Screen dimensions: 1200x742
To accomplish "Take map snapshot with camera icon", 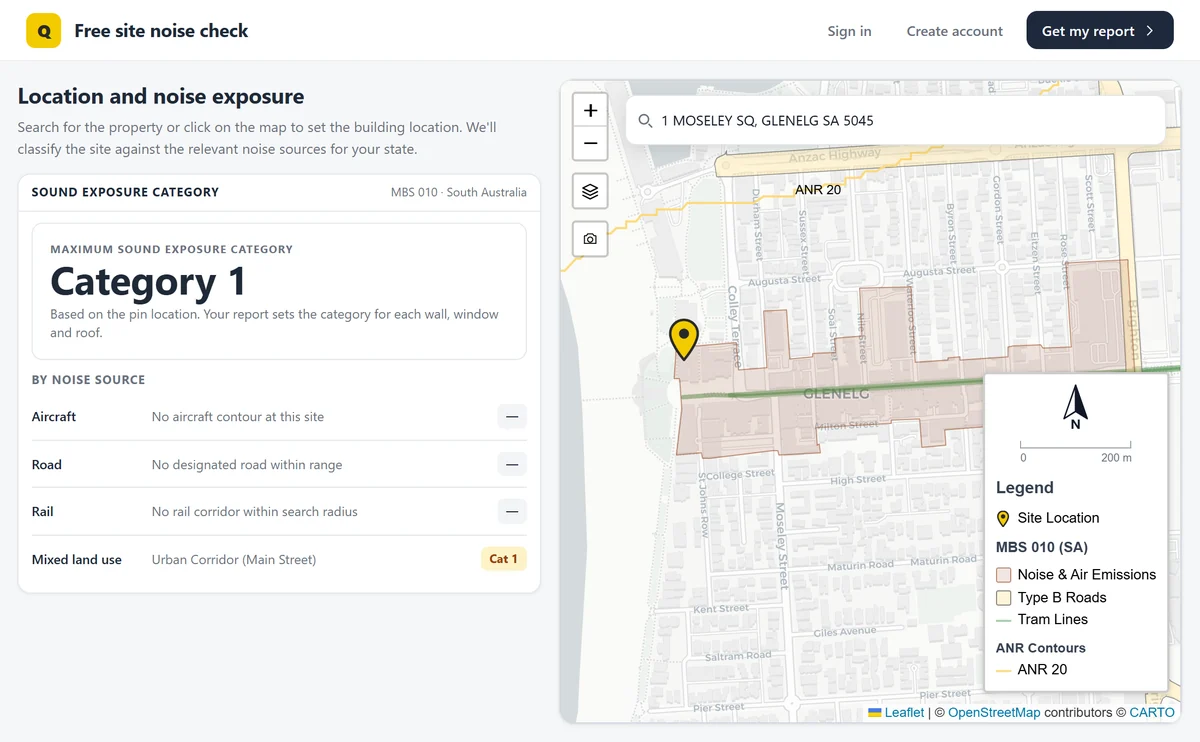I will [590, 239].
